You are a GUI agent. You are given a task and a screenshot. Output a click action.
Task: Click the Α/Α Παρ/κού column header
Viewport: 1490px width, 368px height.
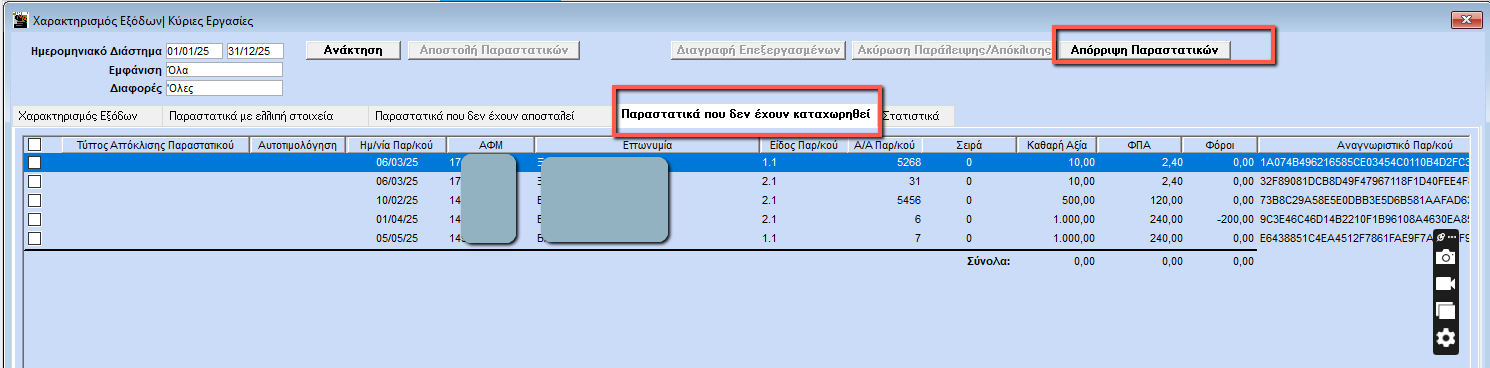click(885, 145)
